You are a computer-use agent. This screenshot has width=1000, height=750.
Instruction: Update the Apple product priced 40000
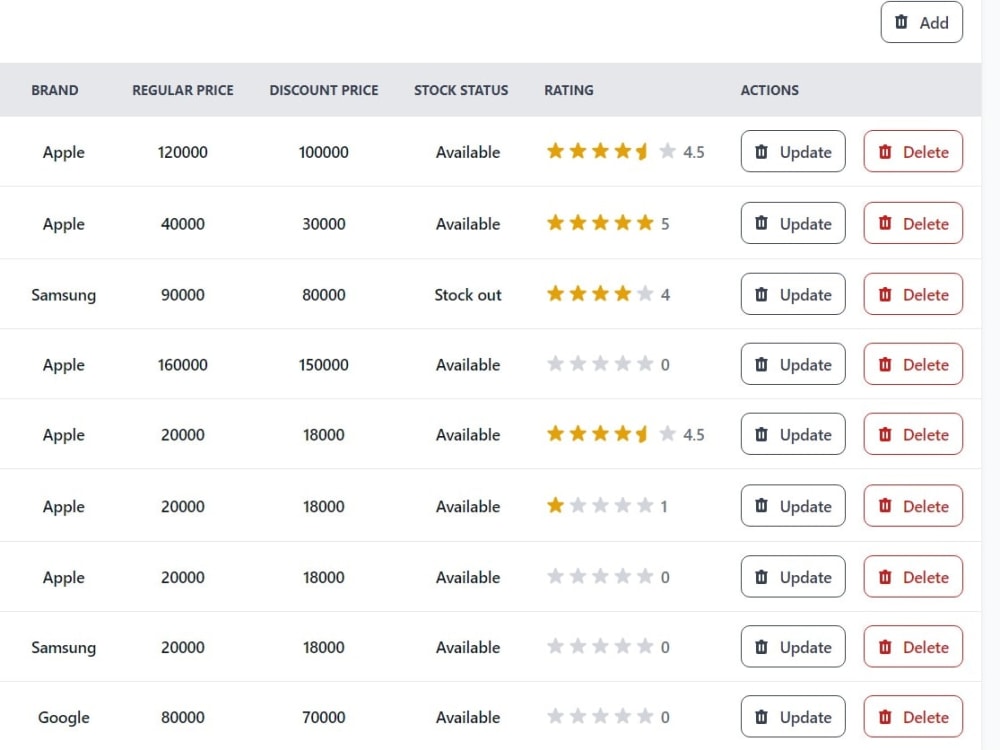(793, 223)
